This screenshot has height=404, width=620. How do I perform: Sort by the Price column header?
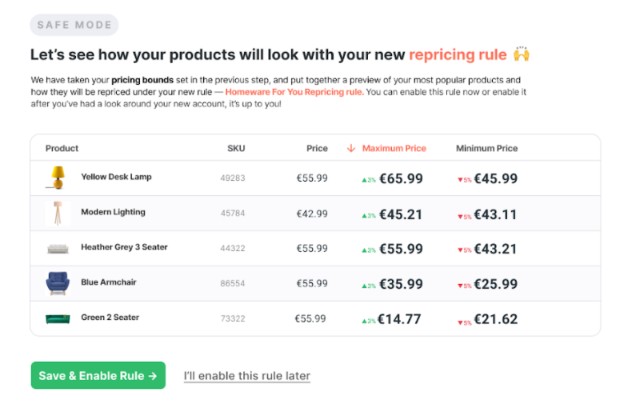click(x=317, y=148)
